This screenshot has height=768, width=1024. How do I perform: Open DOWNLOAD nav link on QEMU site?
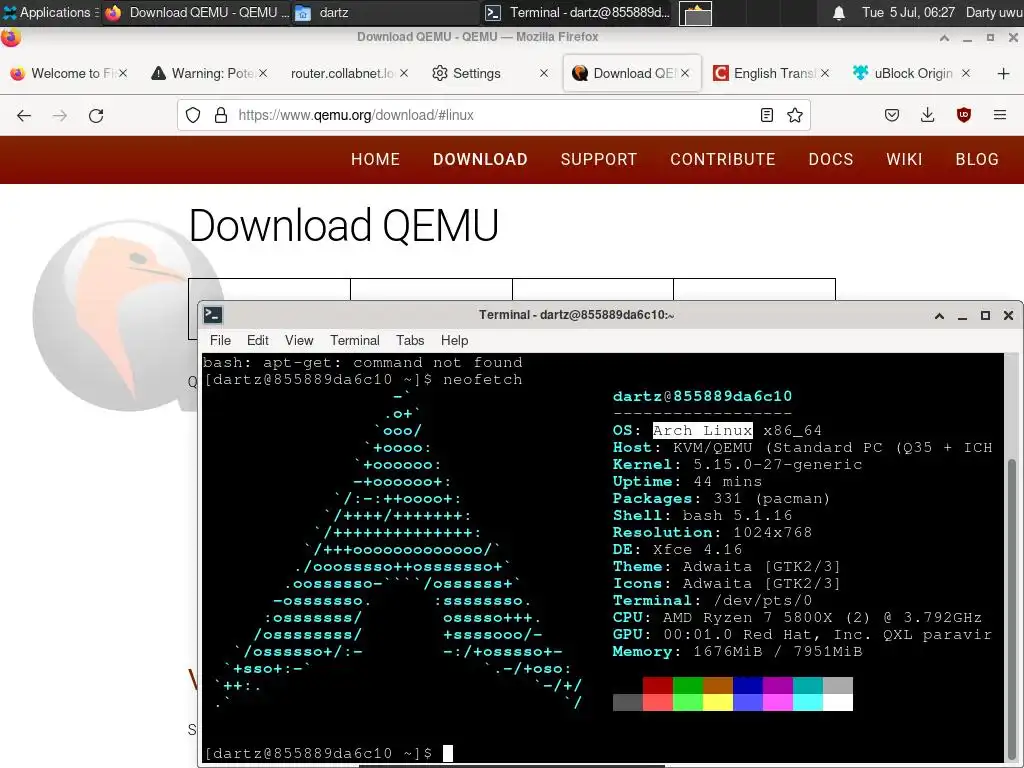[480, 159]
